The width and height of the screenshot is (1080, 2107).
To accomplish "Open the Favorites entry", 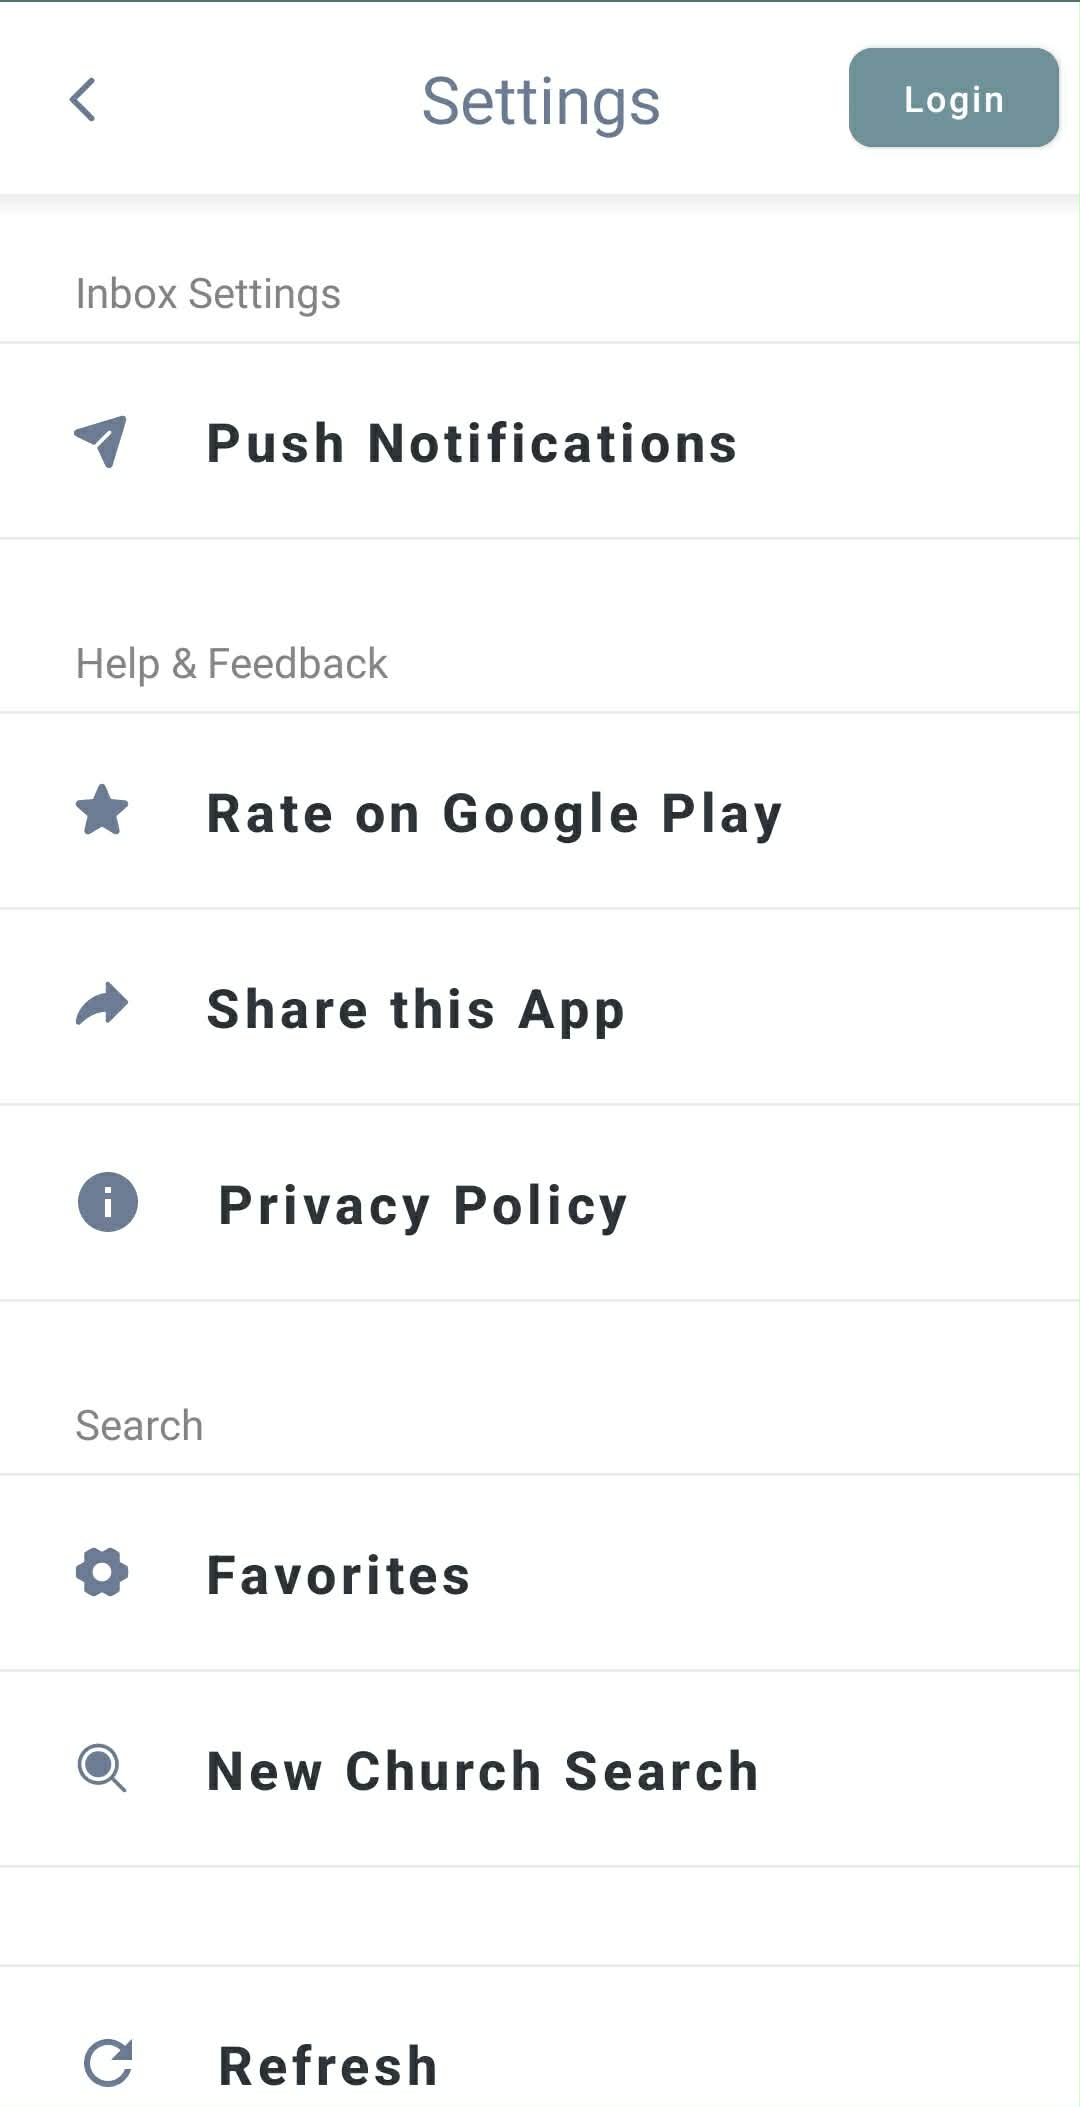I will click(338, 1575).
